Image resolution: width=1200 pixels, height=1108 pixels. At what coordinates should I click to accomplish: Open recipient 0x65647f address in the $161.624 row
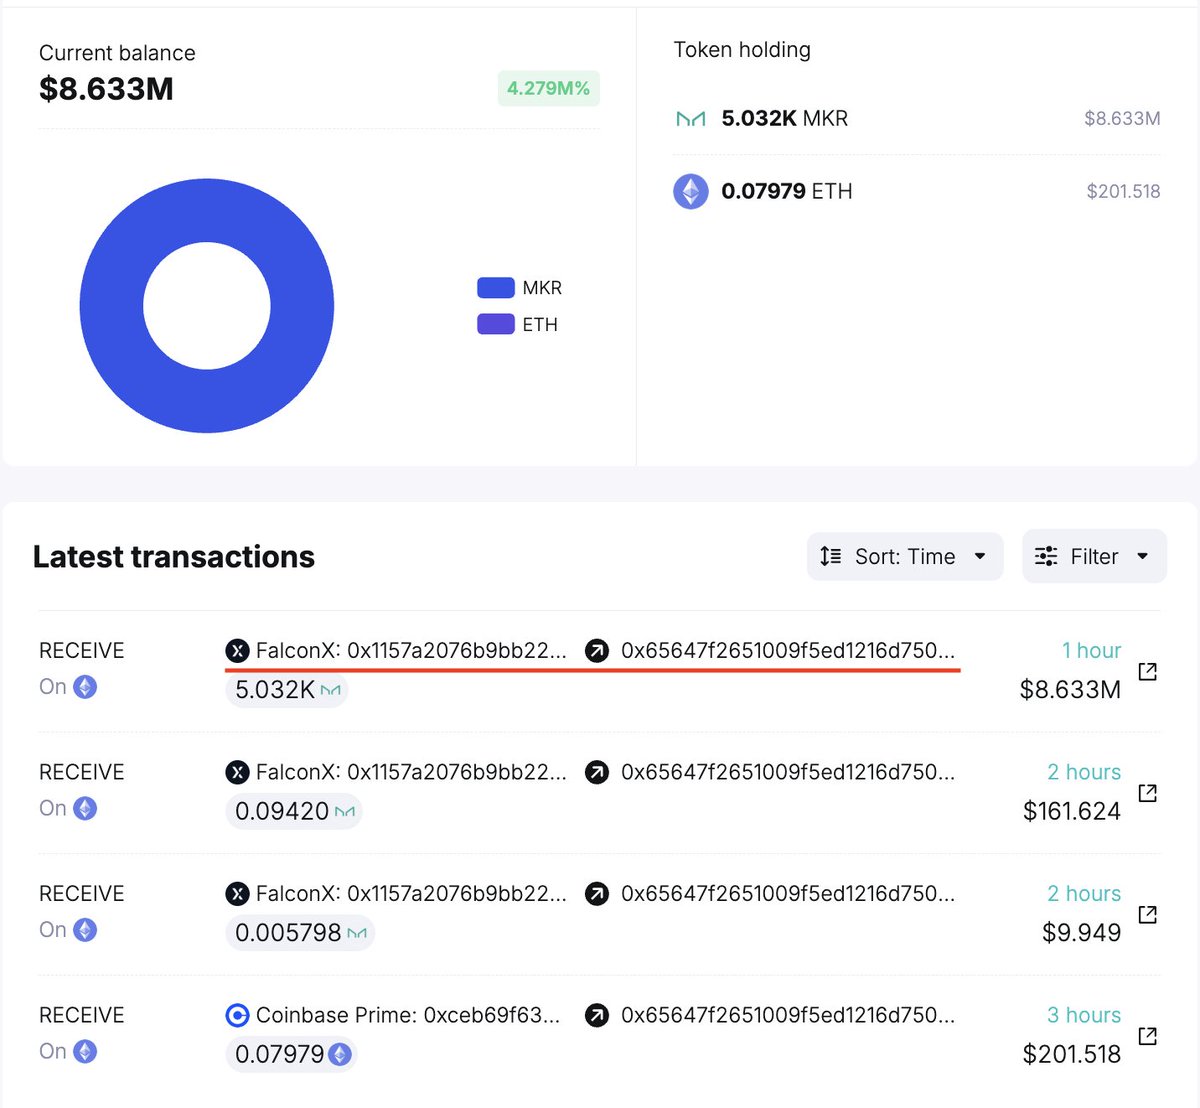tap(788, 772)
